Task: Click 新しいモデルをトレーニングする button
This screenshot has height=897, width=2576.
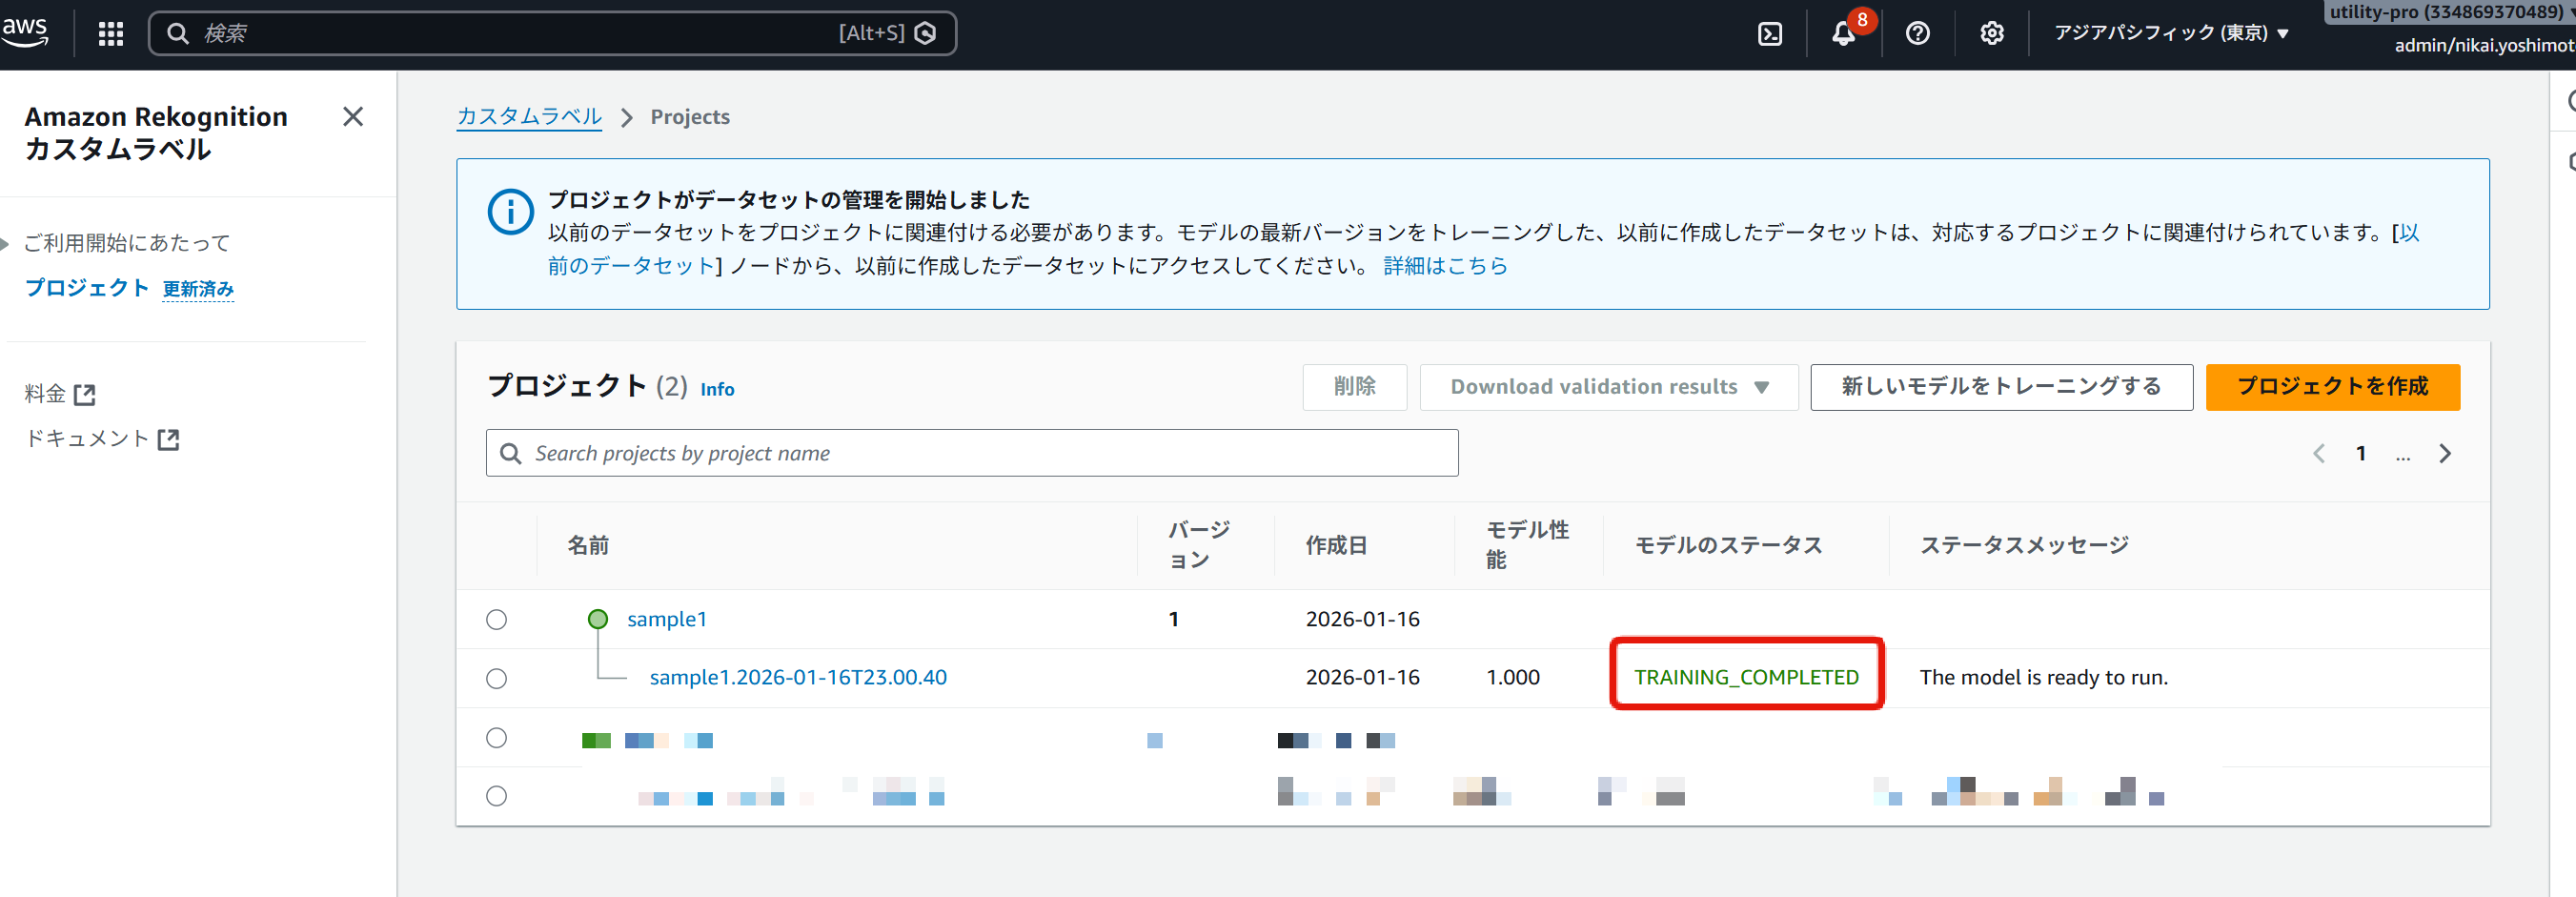Action: coord(2001,387)
